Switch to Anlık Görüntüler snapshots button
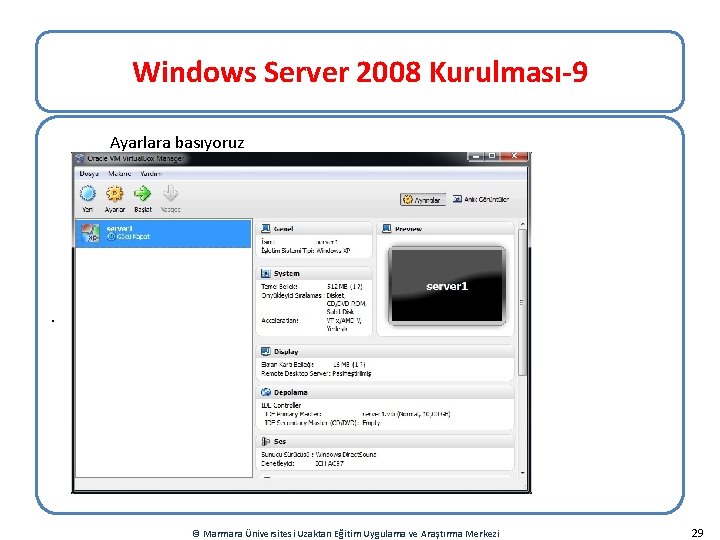 coord(481,199)
